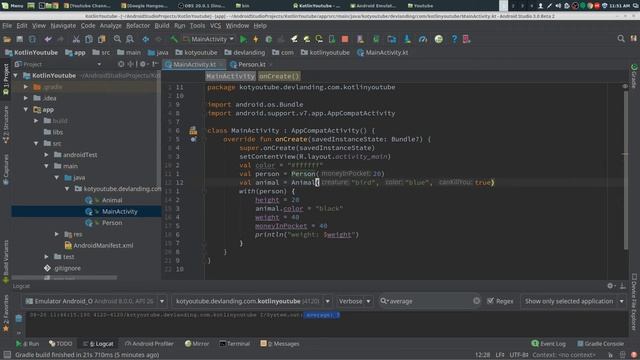Open the Android Profiler tool window button
This screenshot has width=640, height=360.
coord(149,344)
